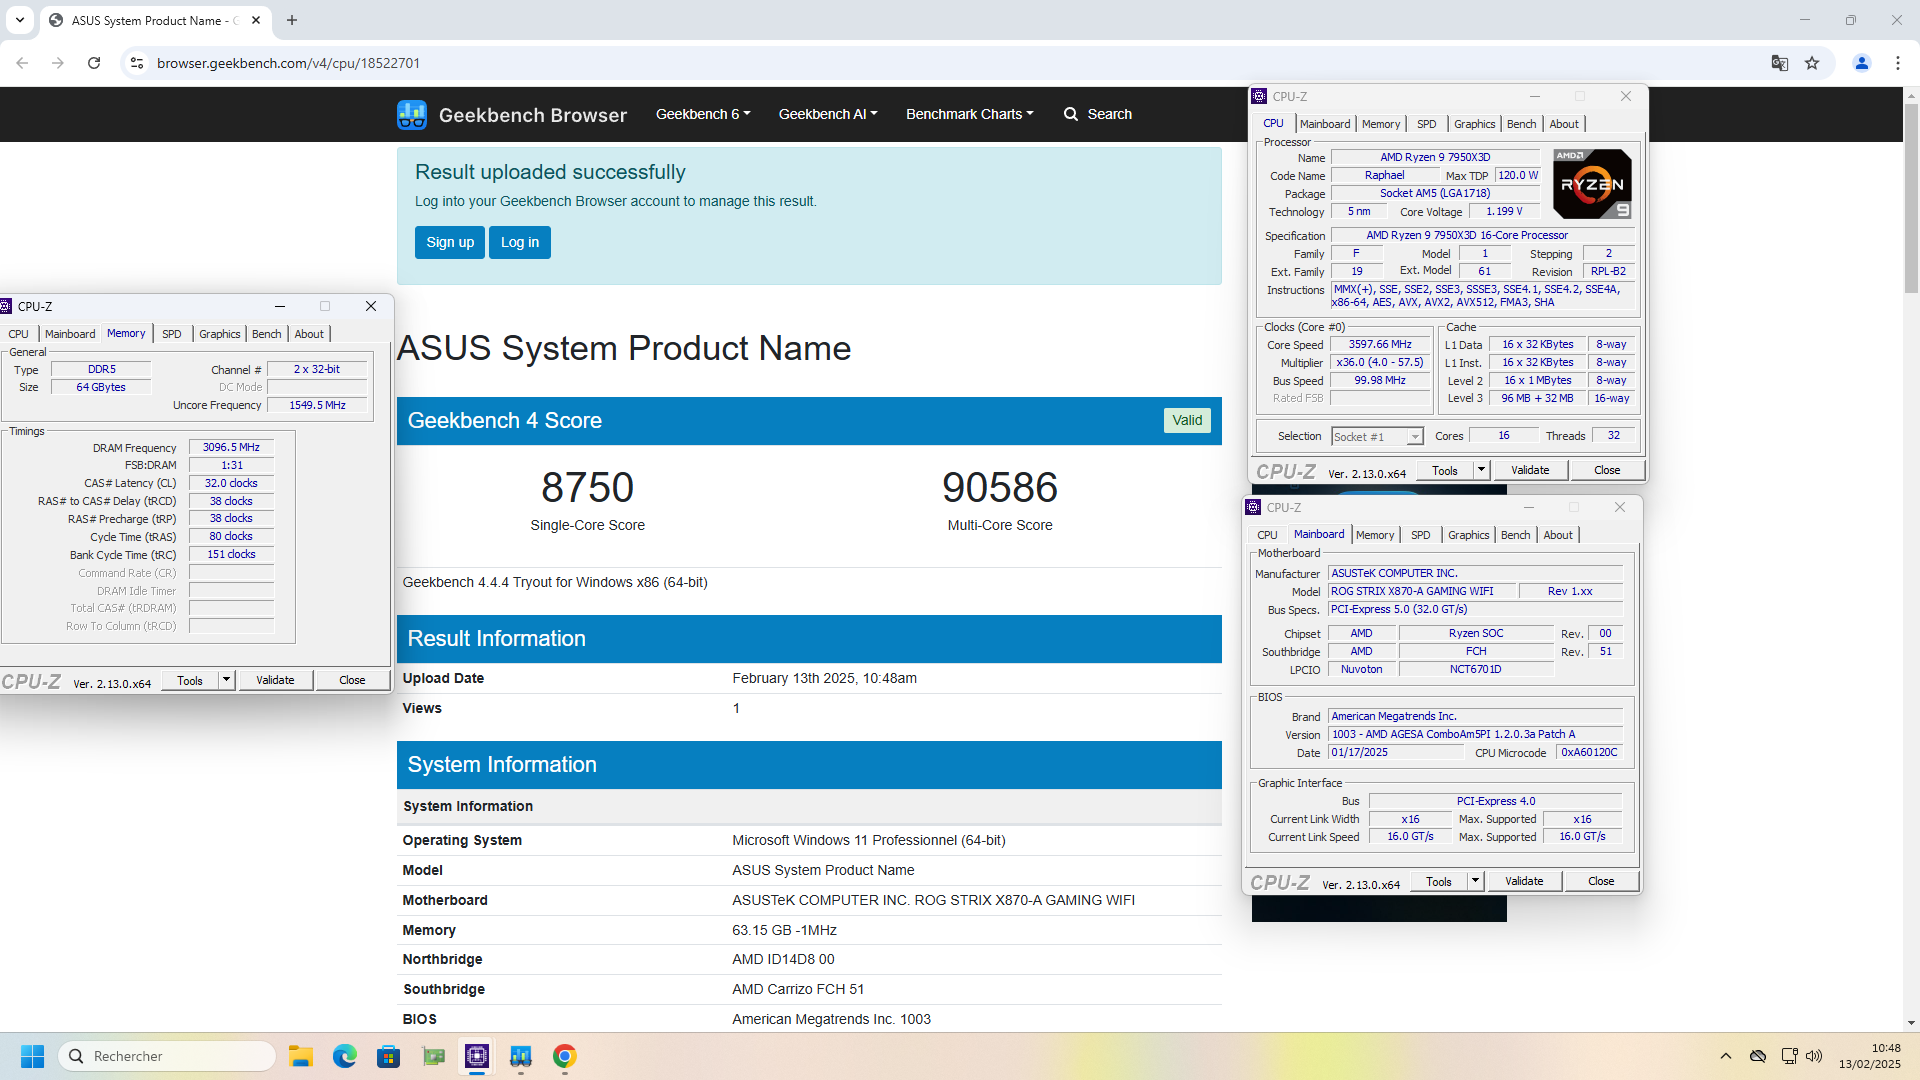The image size is (1920, 1080).
Task: Click the Valid badge on score header
Action: pos(1187,420)
